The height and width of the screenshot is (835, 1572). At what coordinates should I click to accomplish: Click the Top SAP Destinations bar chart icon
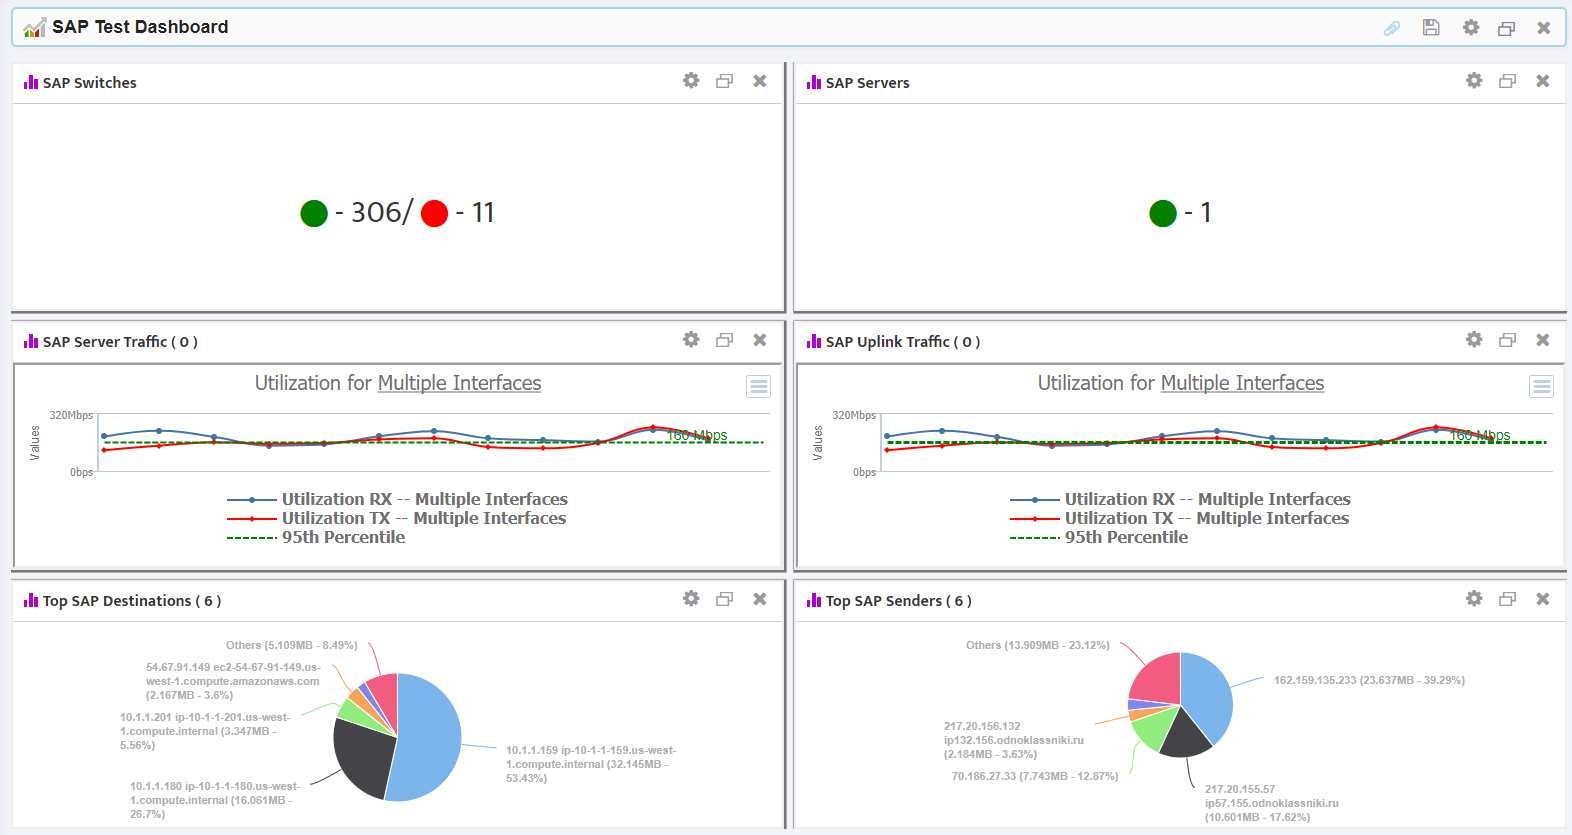click(x=31, y=600)
